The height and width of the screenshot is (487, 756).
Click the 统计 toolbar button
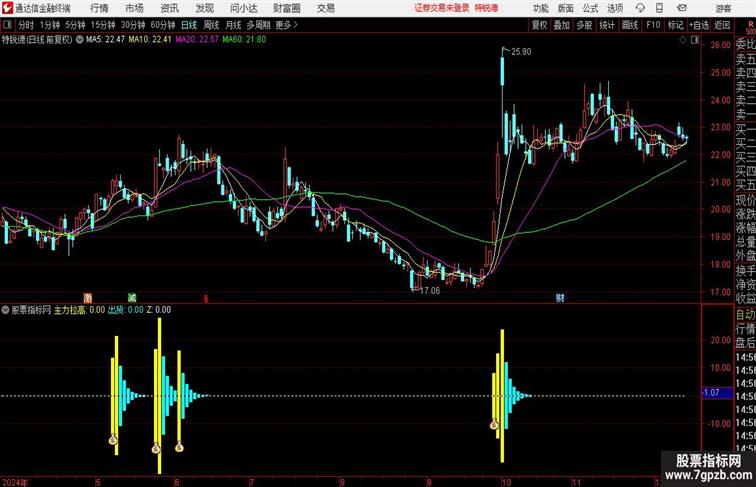tap(607, 25)
